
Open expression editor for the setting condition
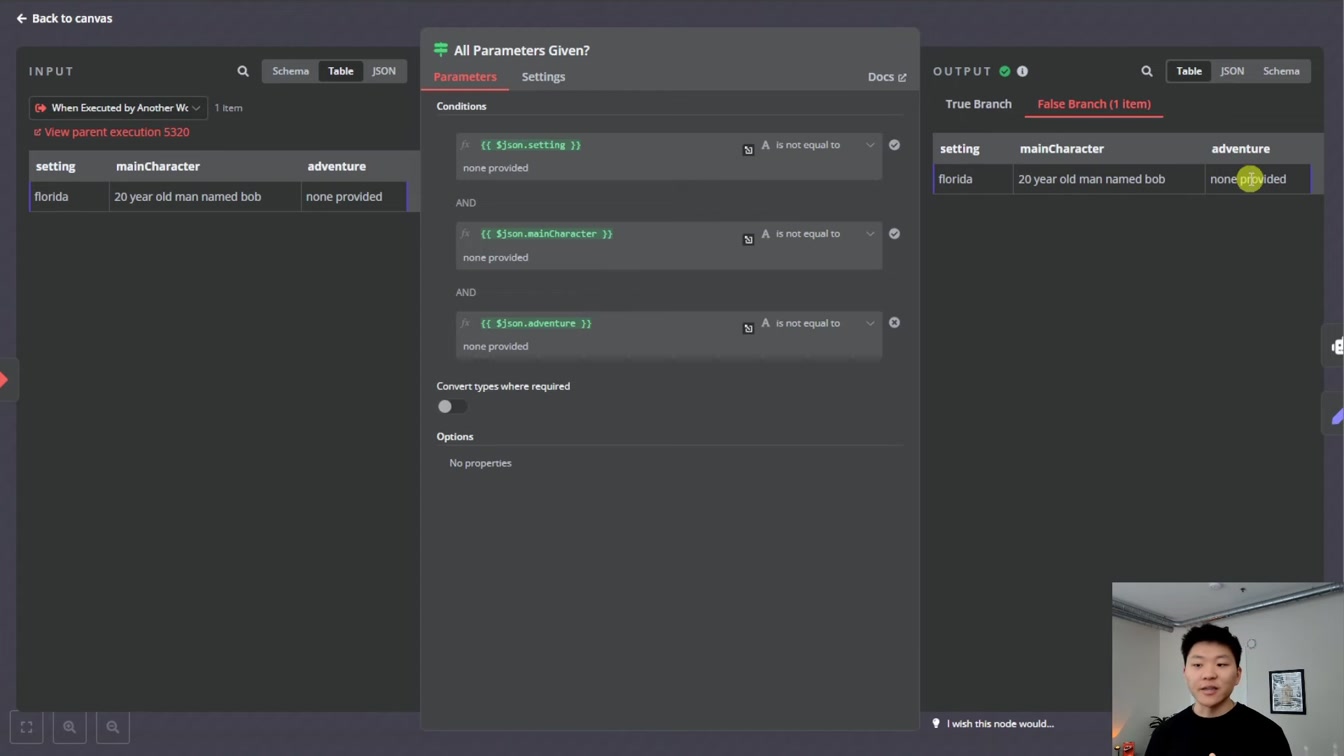(748, 150)
